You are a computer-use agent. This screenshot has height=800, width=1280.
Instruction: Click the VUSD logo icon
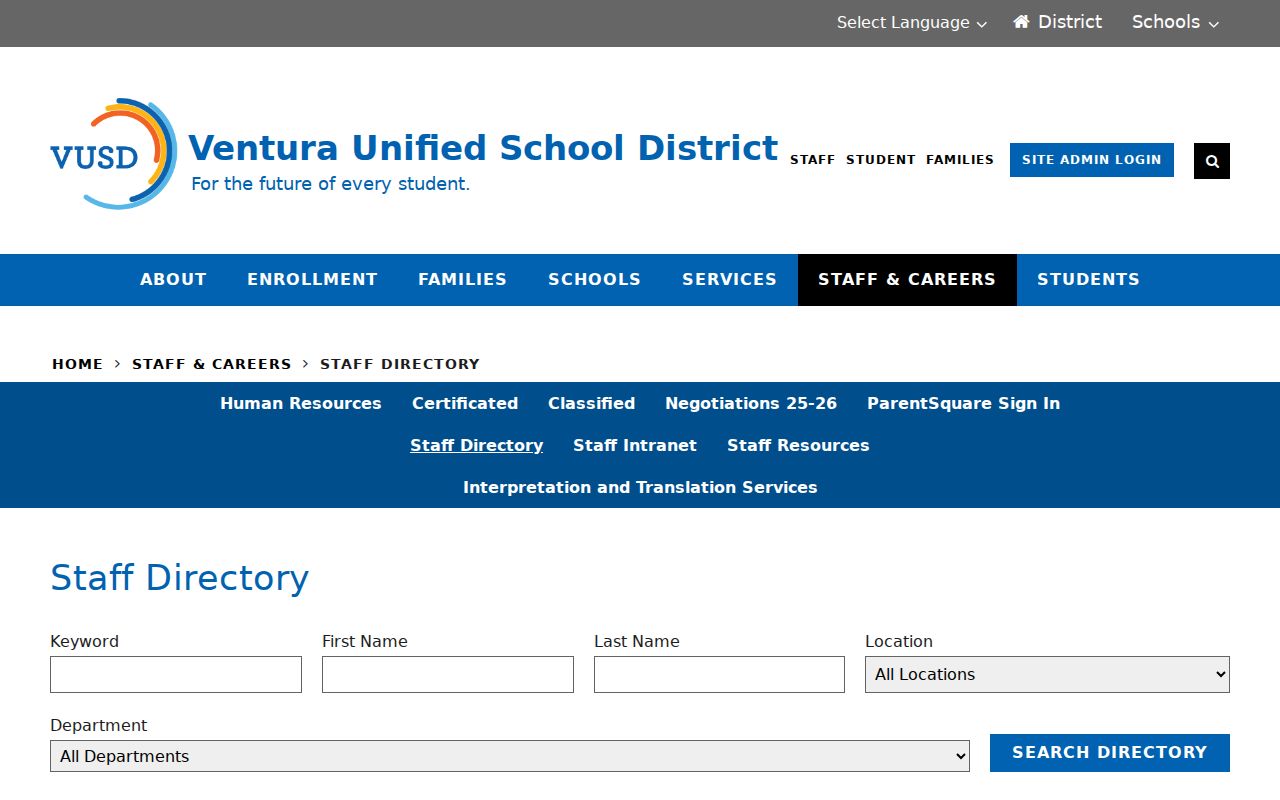point(114,153)
